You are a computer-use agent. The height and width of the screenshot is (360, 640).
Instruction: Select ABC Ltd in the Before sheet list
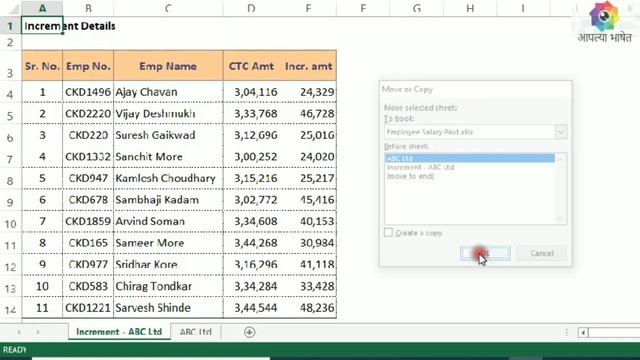470,158
